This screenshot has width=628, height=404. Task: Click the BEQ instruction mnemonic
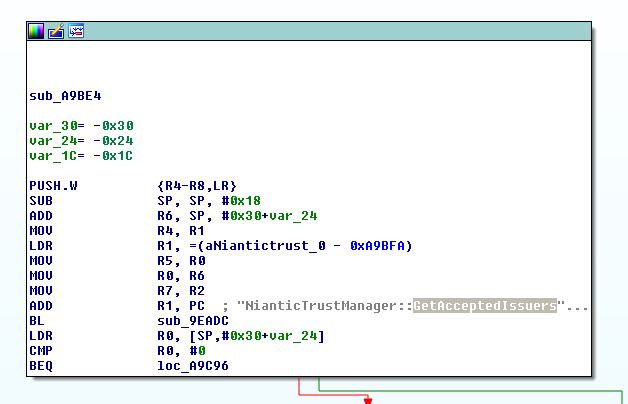tap(41, 366)
